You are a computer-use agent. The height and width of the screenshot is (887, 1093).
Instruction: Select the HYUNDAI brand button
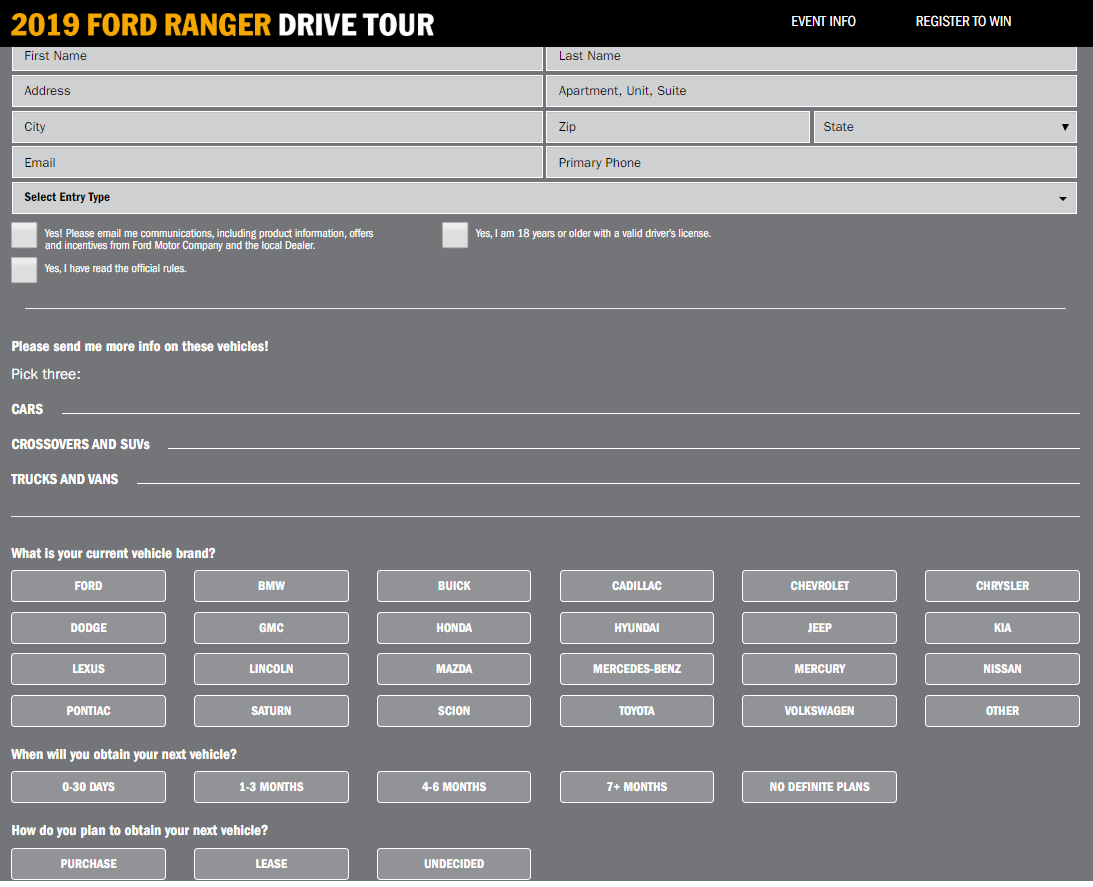coord(636,628)
